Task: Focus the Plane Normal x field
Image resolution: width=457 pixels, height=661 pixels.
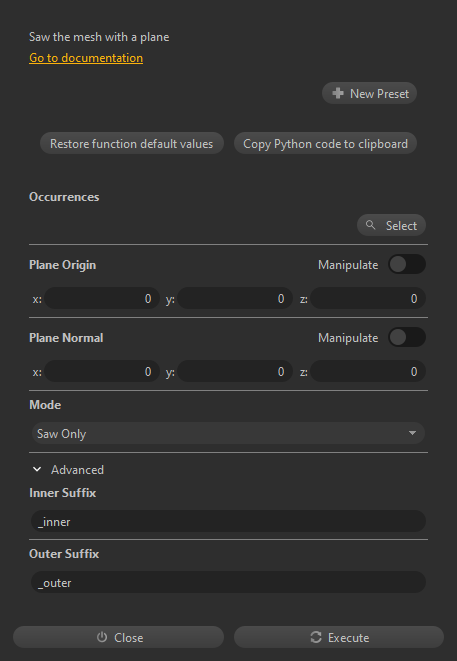Action: [x=102, y=371]
